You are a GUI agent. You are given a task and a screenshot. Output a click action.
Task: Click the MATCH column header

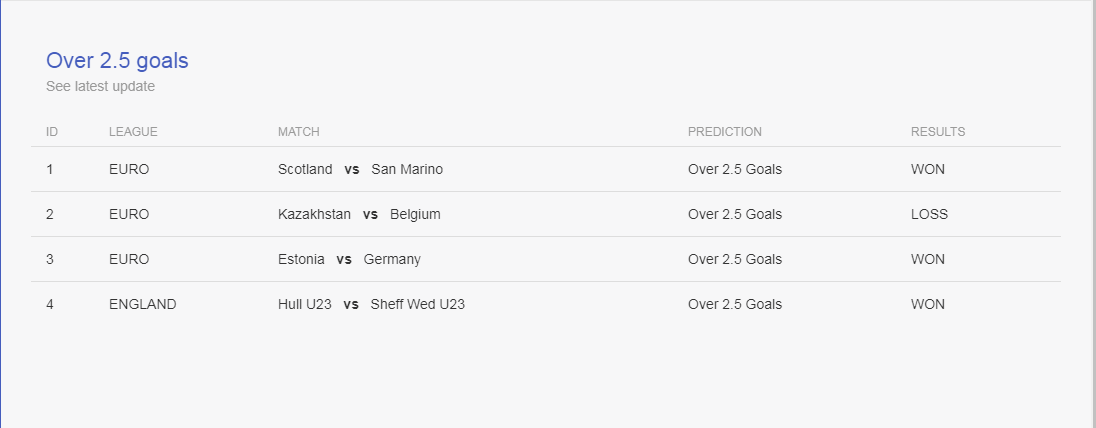(x=298, y=131)
